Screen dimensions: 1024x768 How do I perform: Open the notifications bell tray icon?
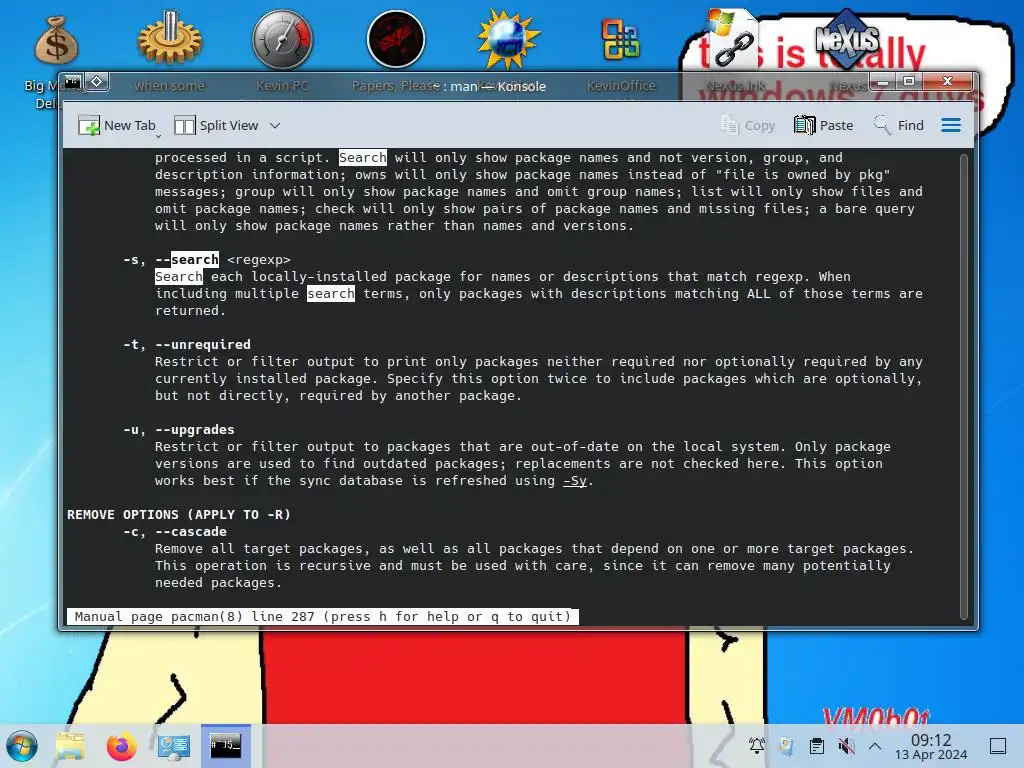(x=756, y=745)
